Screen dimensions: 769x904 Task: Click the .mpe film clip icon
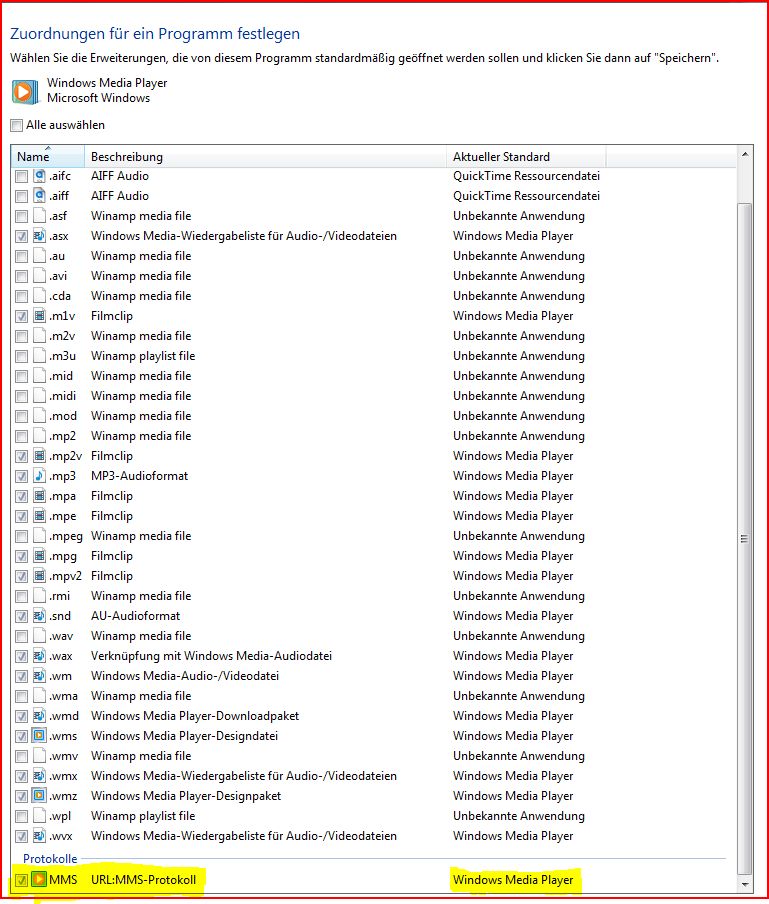click(39, 516)
